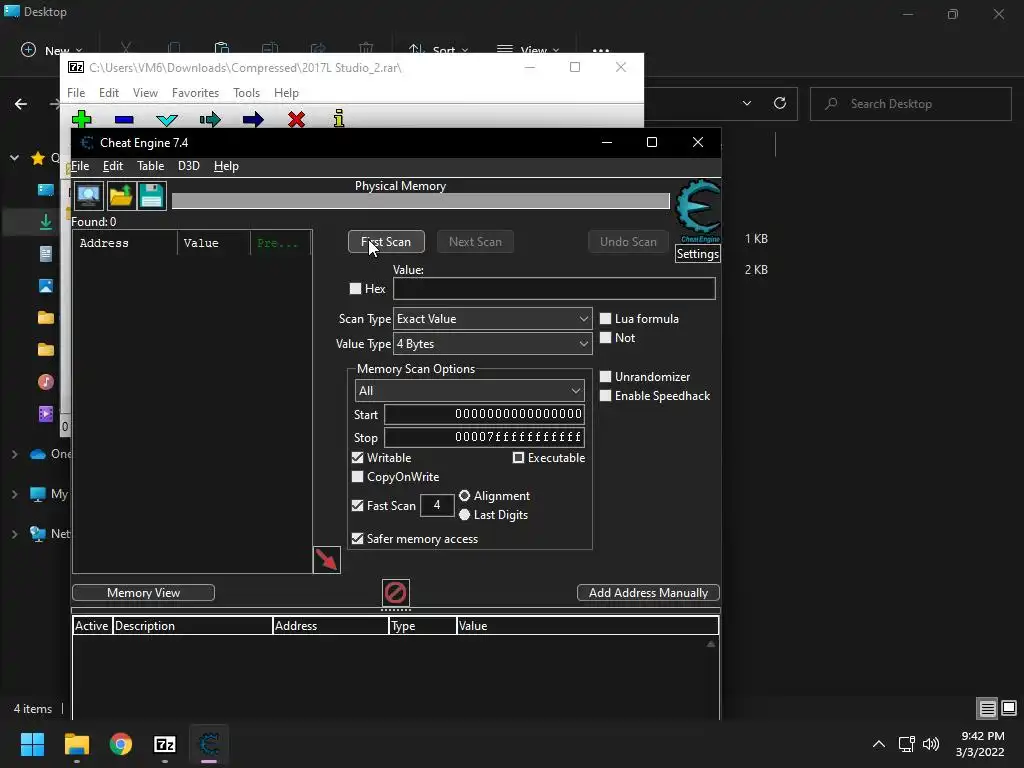
Task: Open Chrome from the taskbar
Action: coord(121,744)
